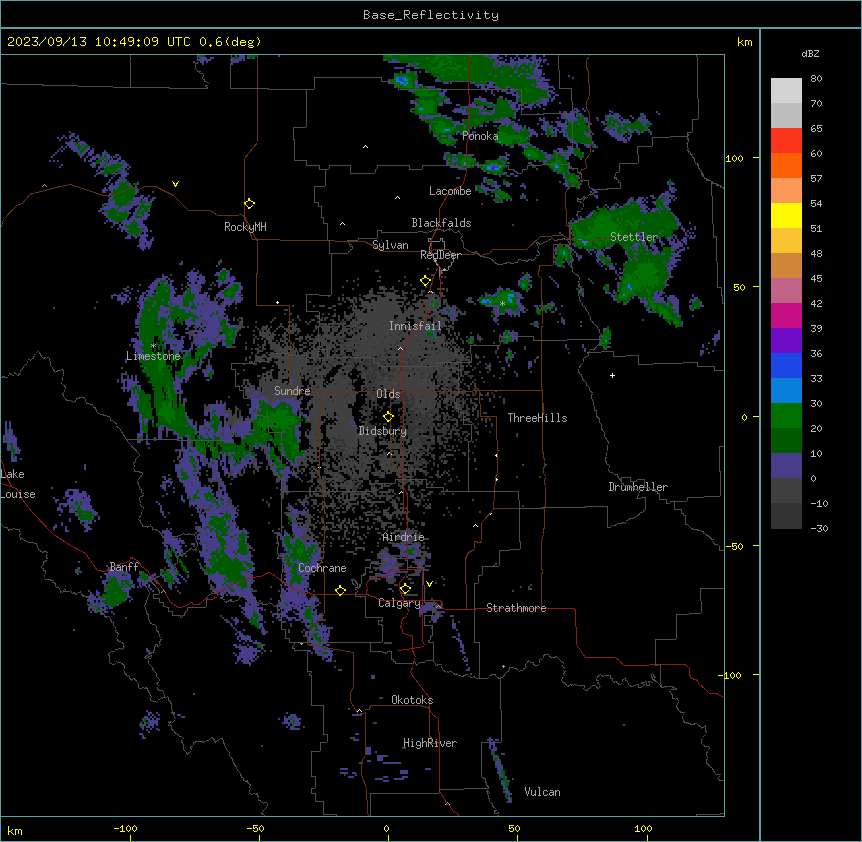Select the Lacombe city label

(x=450, y=191)
